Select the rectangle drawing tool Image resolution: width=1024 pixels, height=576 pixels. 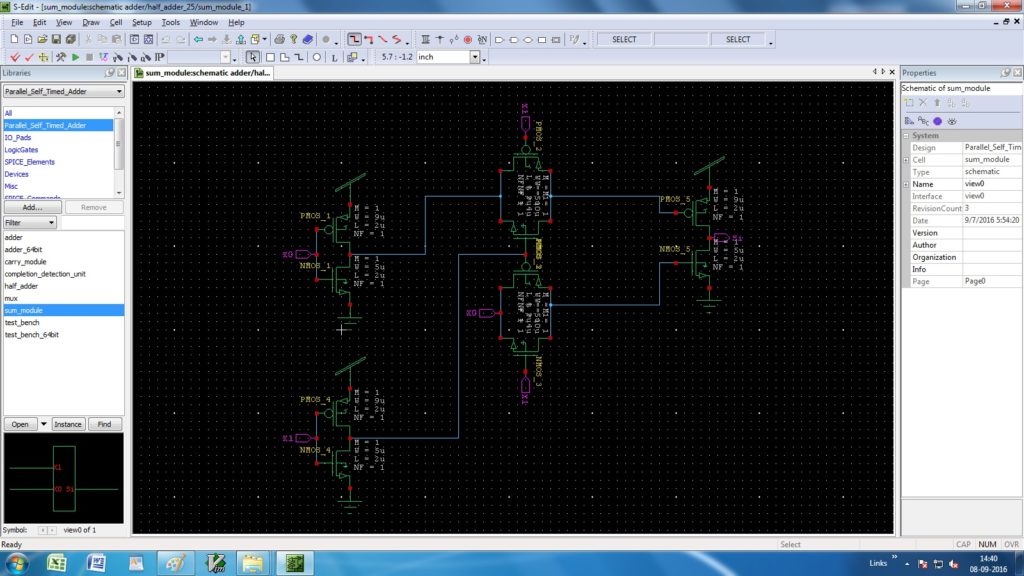tap(270, 57)
